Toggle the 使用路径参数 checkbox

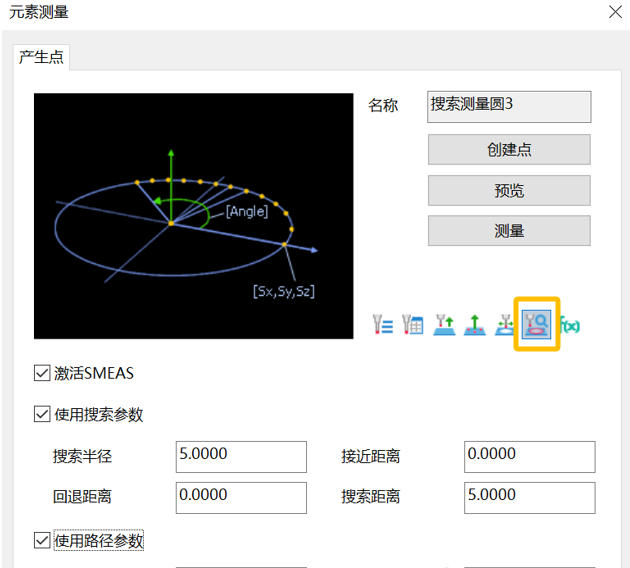coord(42,540)
